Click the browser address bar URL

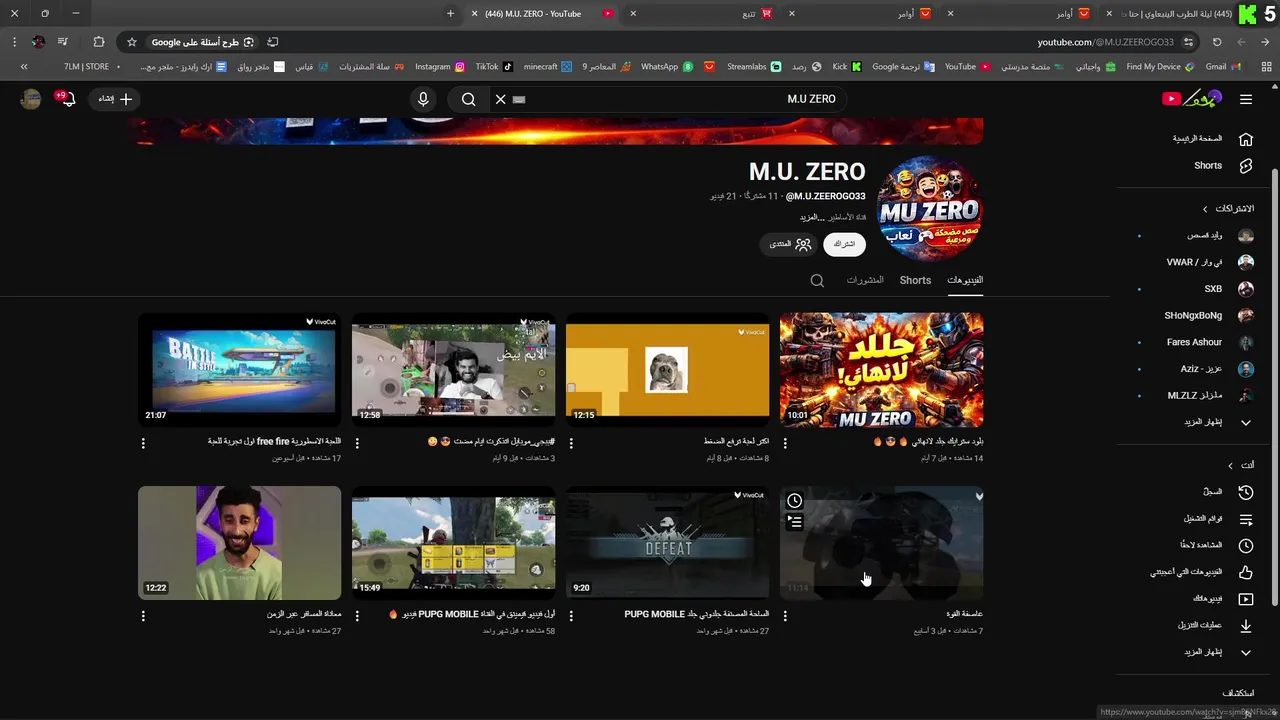point(1105,42)
